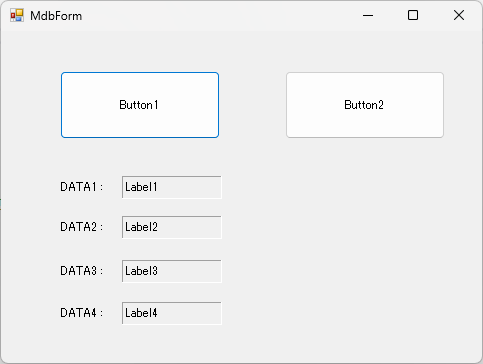Click the Button1 button
This screenshot has height=364, width=483.
point(140,105)
